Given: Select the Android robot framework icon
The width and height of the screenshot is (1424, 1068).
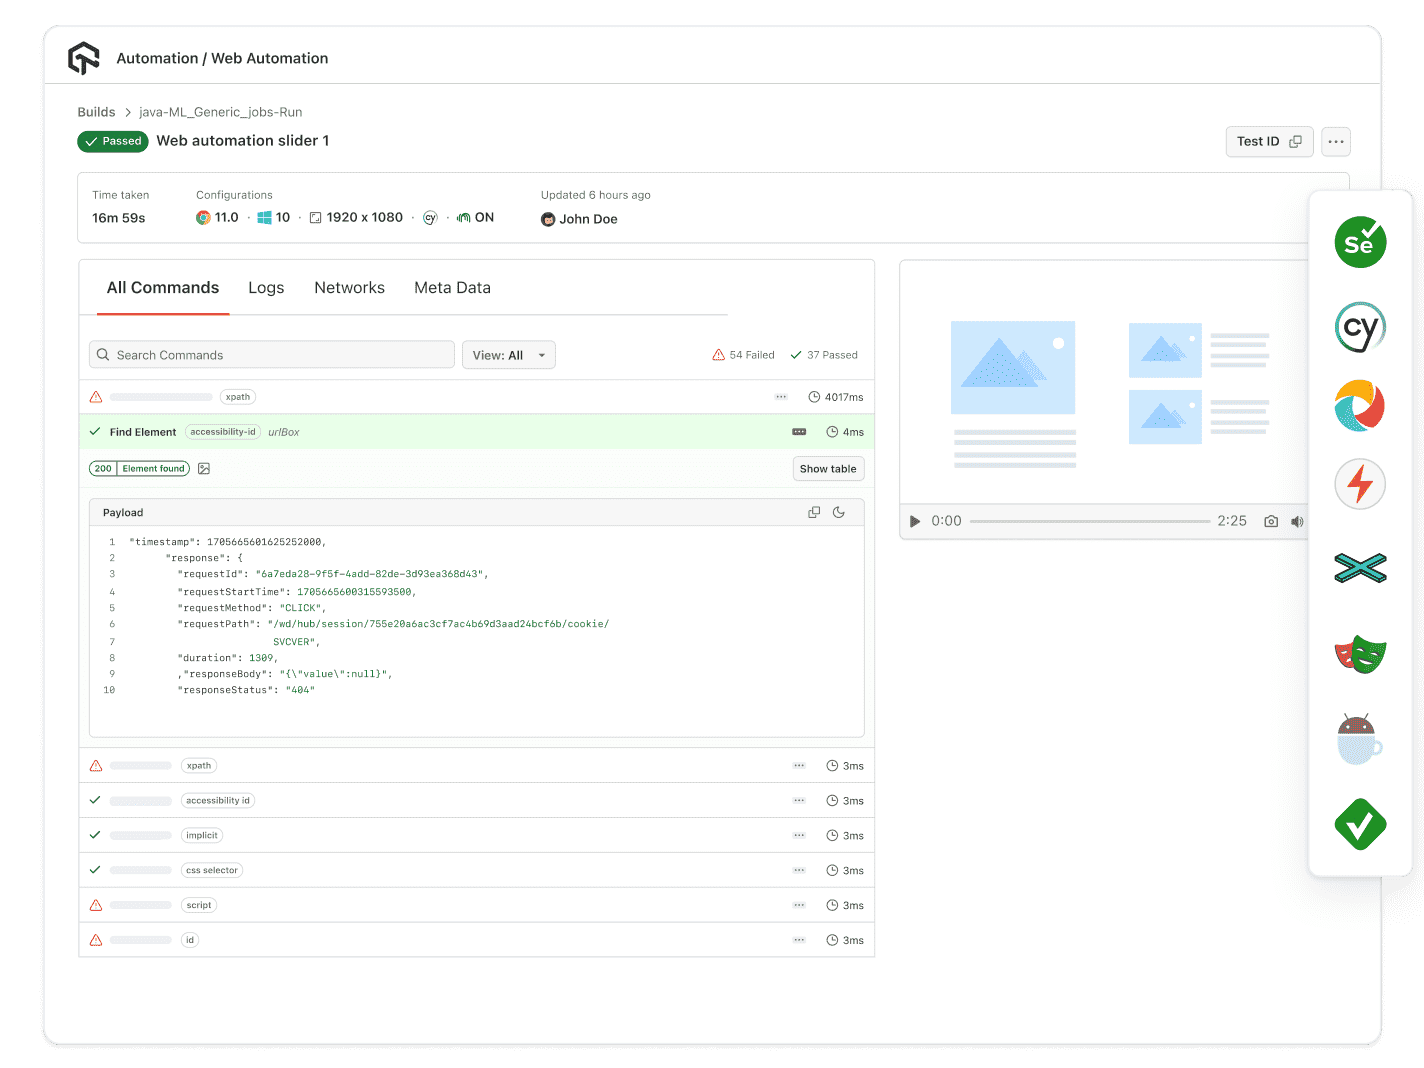Looking at the screenshot, I should [1359, 740].
